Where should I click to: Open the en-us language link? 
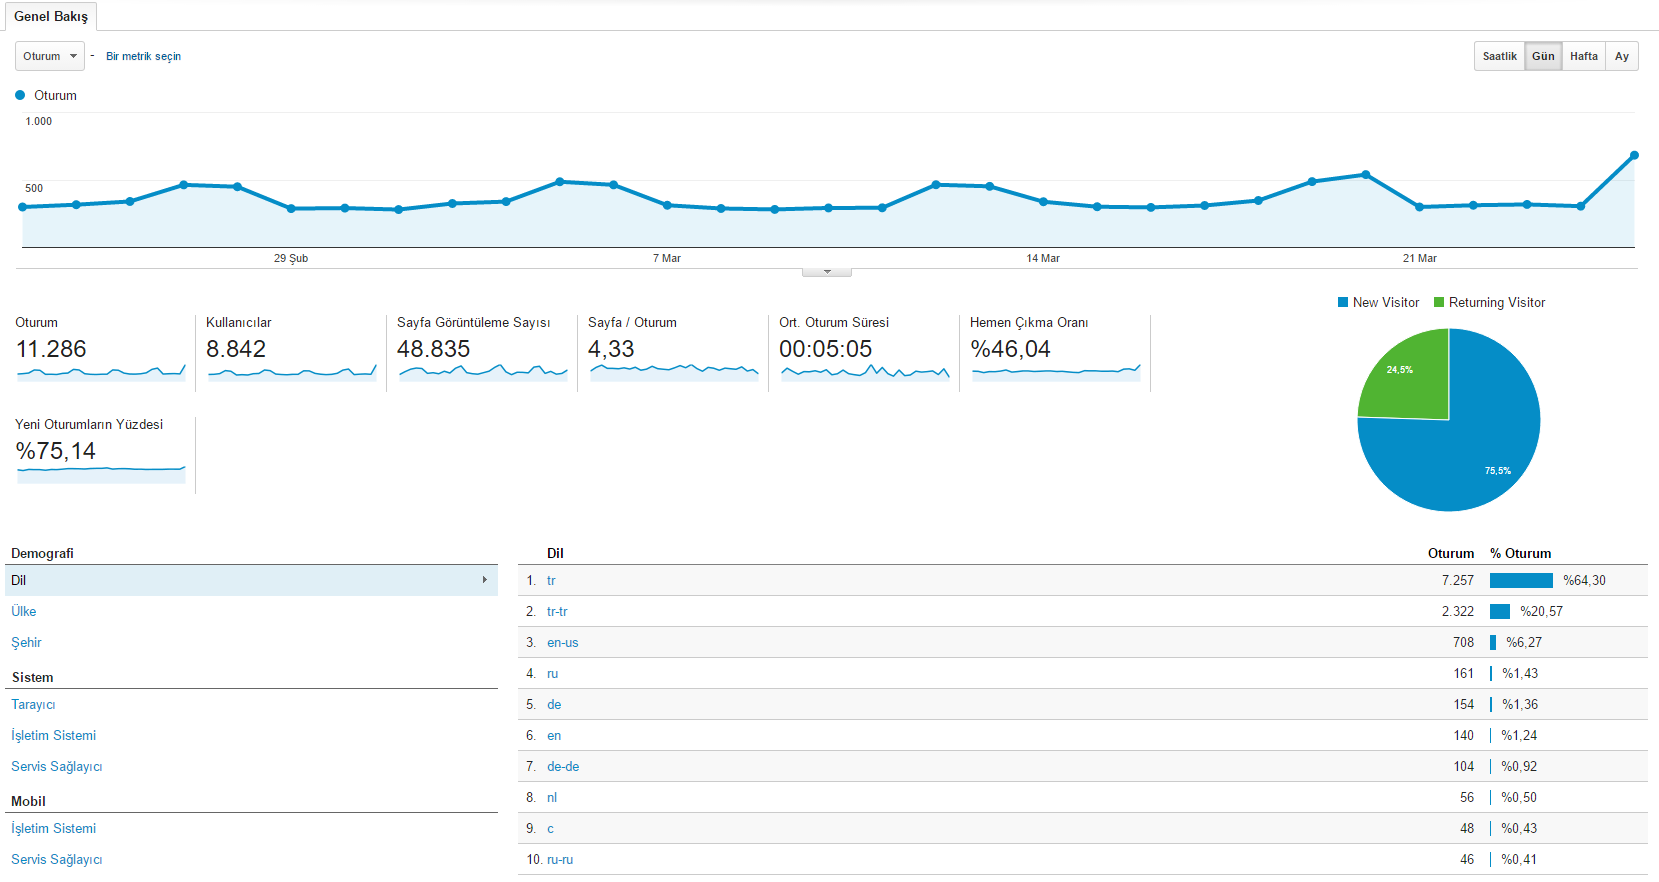click(x=562, y=643)
